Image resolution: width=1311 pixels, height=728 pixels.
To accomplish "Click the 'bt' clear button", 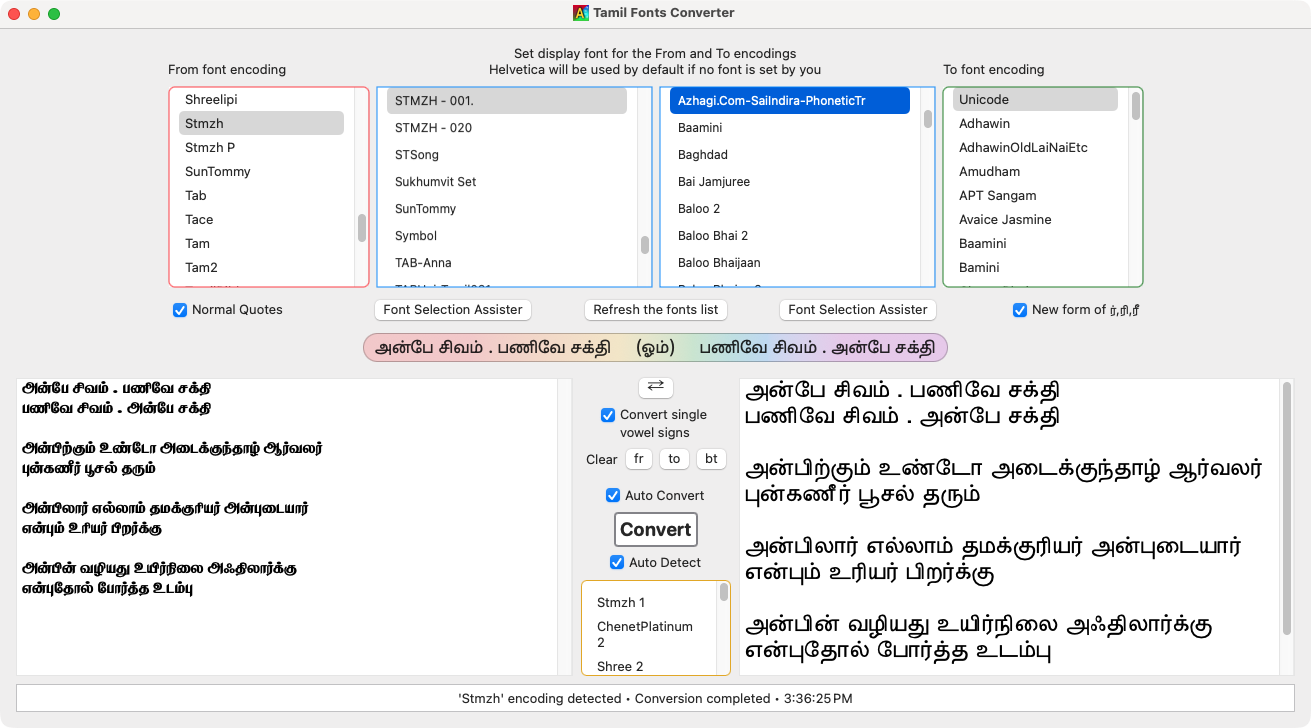I will [x=711, y=460].
